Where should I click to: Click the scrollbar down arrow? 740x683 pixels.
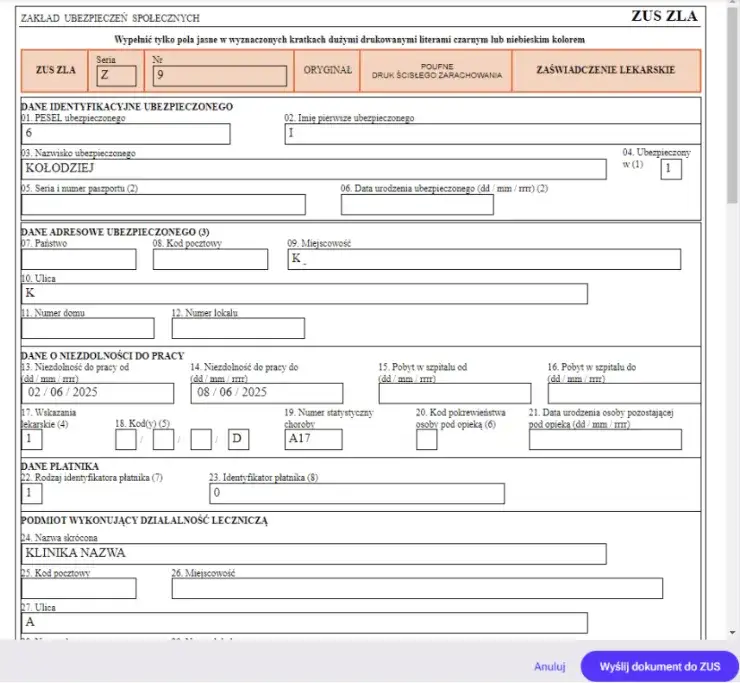(x=732, y=633)
